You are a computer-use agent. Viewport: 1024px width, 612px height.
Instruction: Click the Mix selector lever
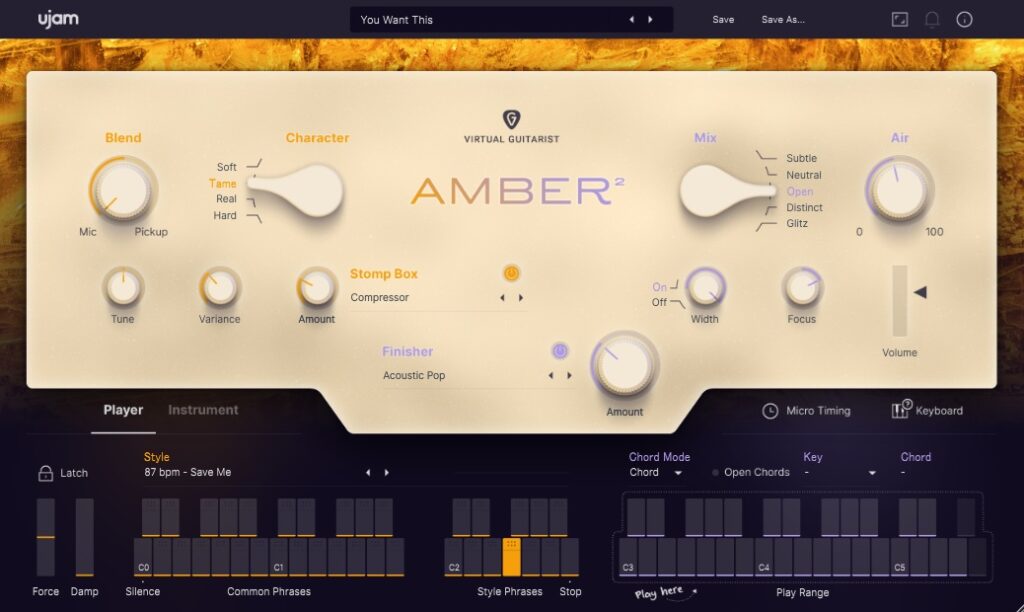[x=726, y=190]
